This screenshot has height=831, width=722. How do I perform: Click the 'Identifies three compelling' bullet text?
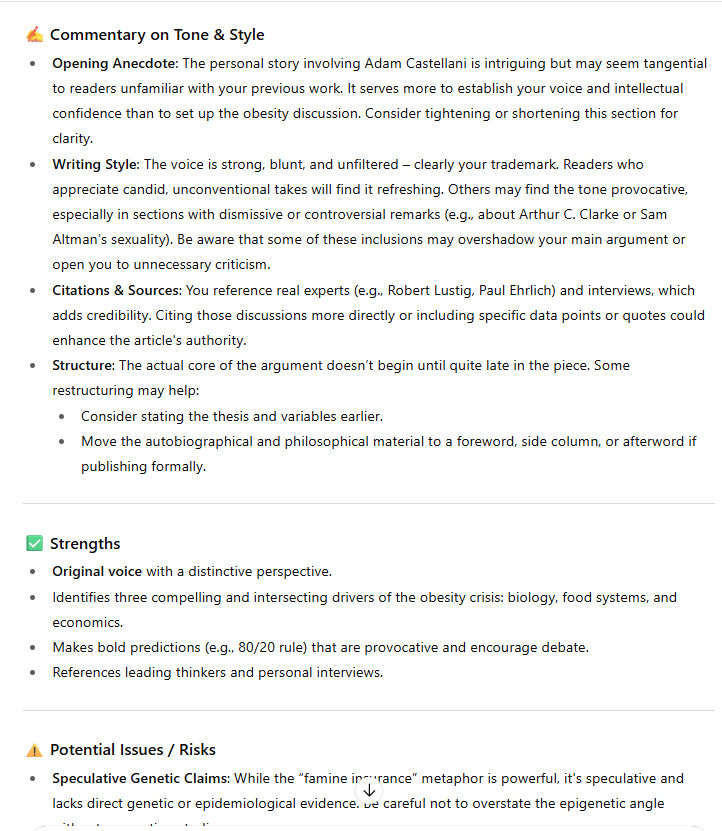point(364,597)
